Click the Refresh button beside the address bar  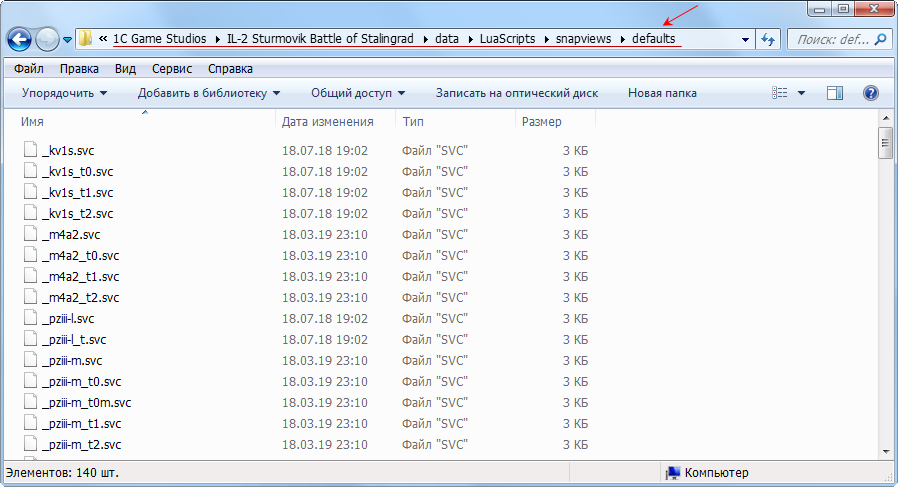(x=767, y=40)
